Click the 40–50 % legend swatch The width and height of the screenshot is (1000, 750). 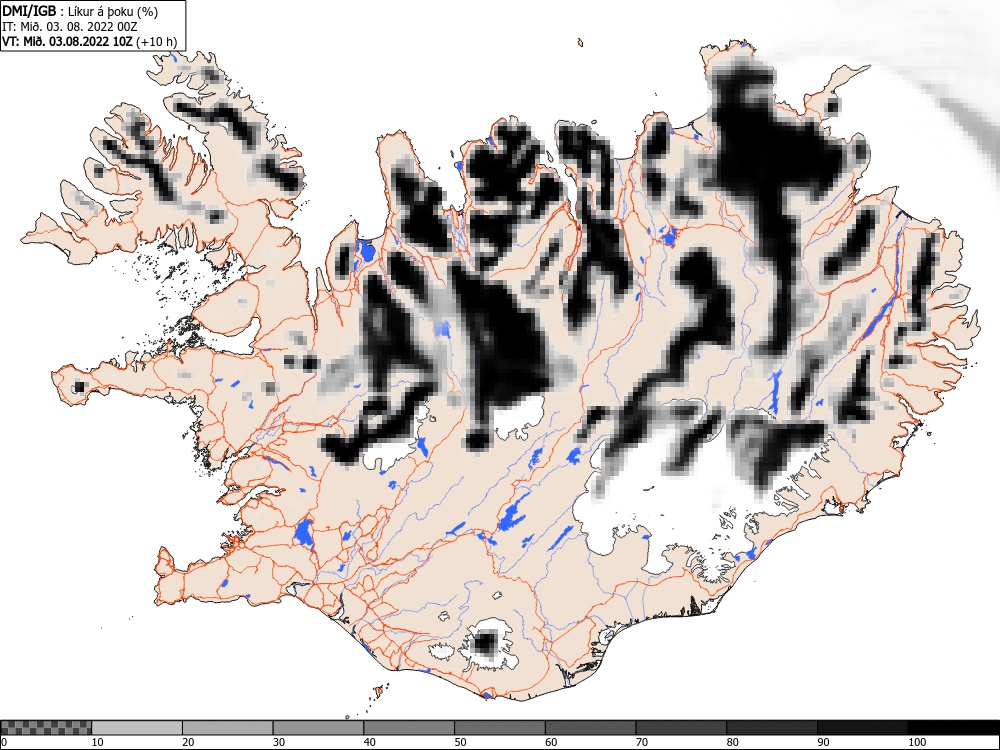pos(409,728)
